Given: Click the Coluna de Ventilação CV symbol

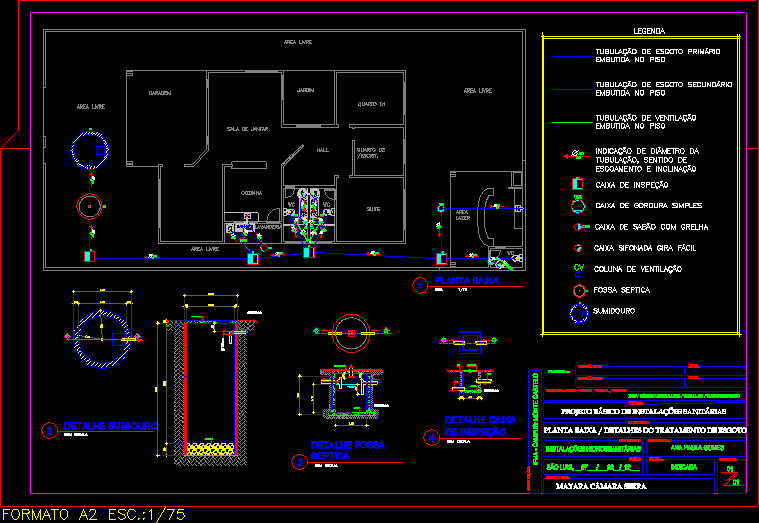Looking at the screenshot, I should pos(577,268).
